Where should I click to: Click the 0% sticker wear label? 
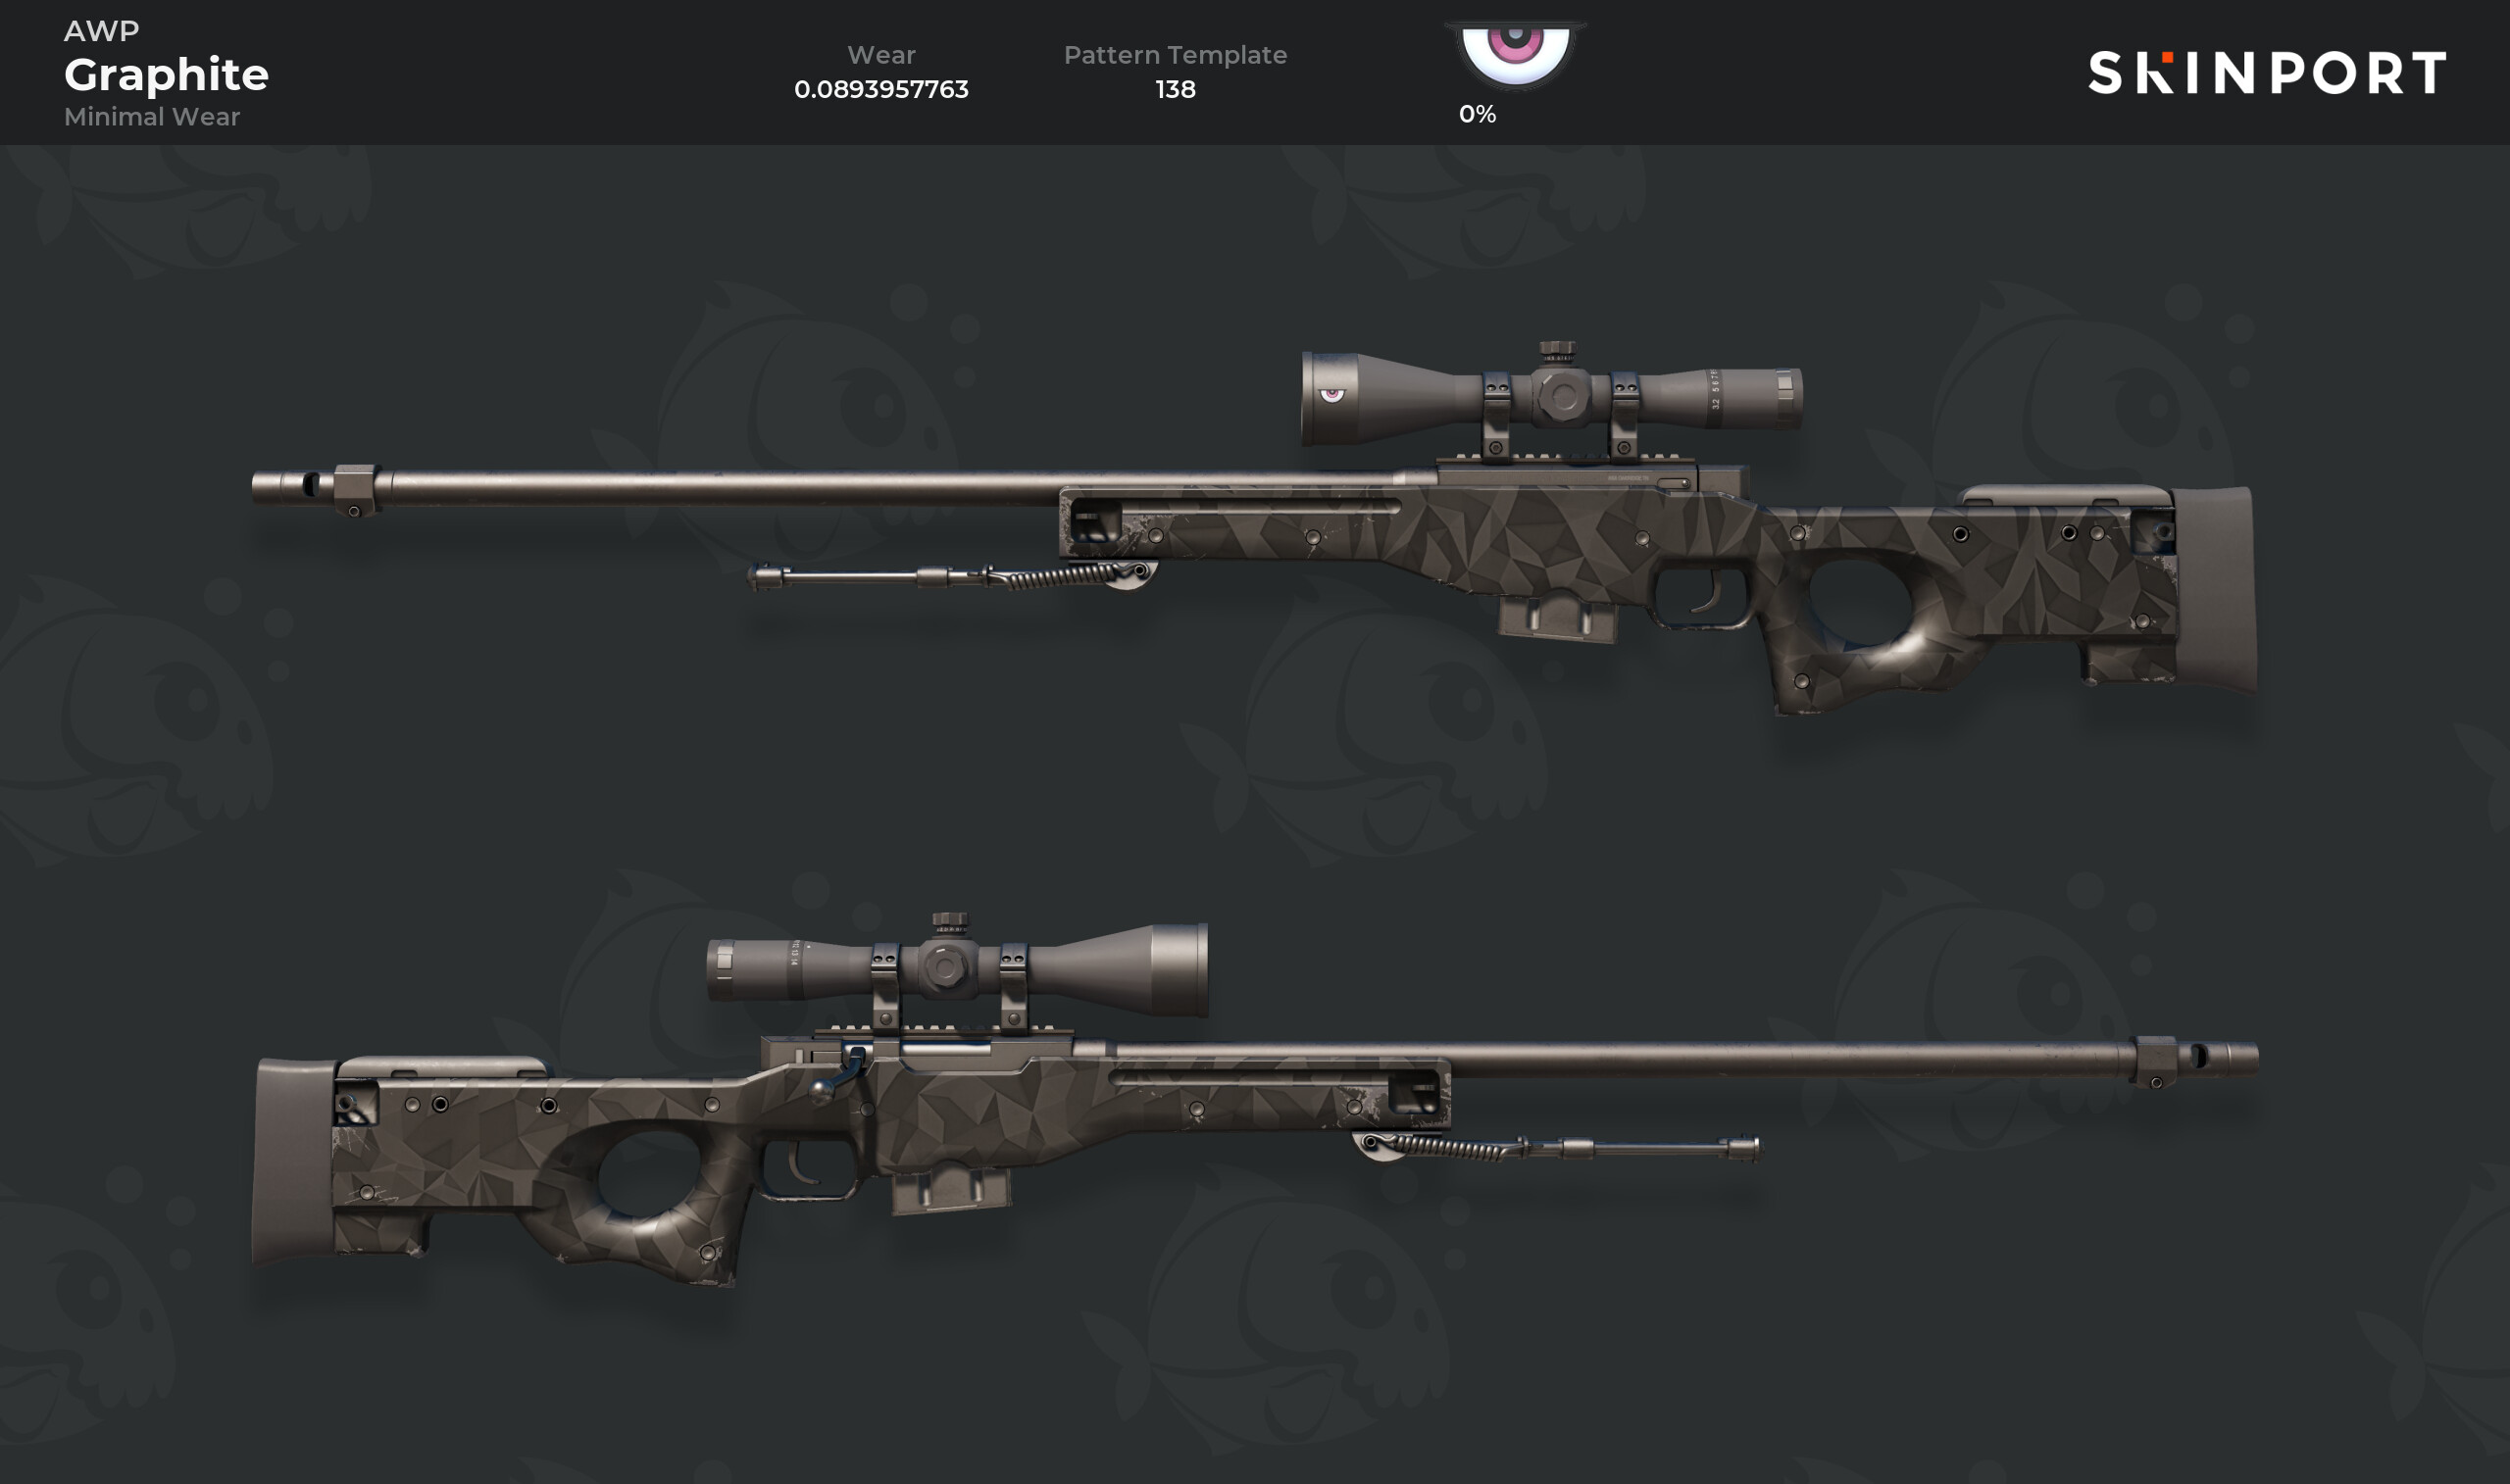click(1477, 114)
